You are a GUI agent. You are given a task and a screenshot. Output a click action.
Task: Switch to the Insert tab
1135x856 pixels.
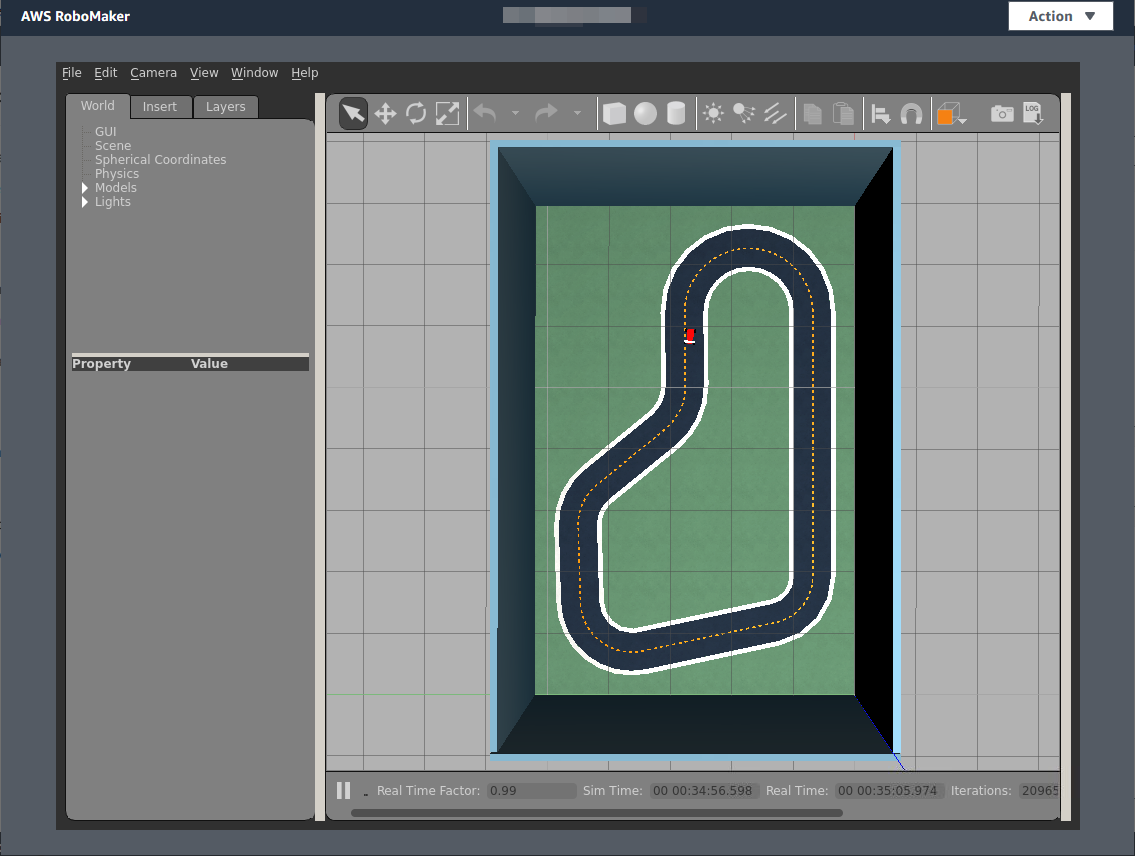(x=161, y=106)
